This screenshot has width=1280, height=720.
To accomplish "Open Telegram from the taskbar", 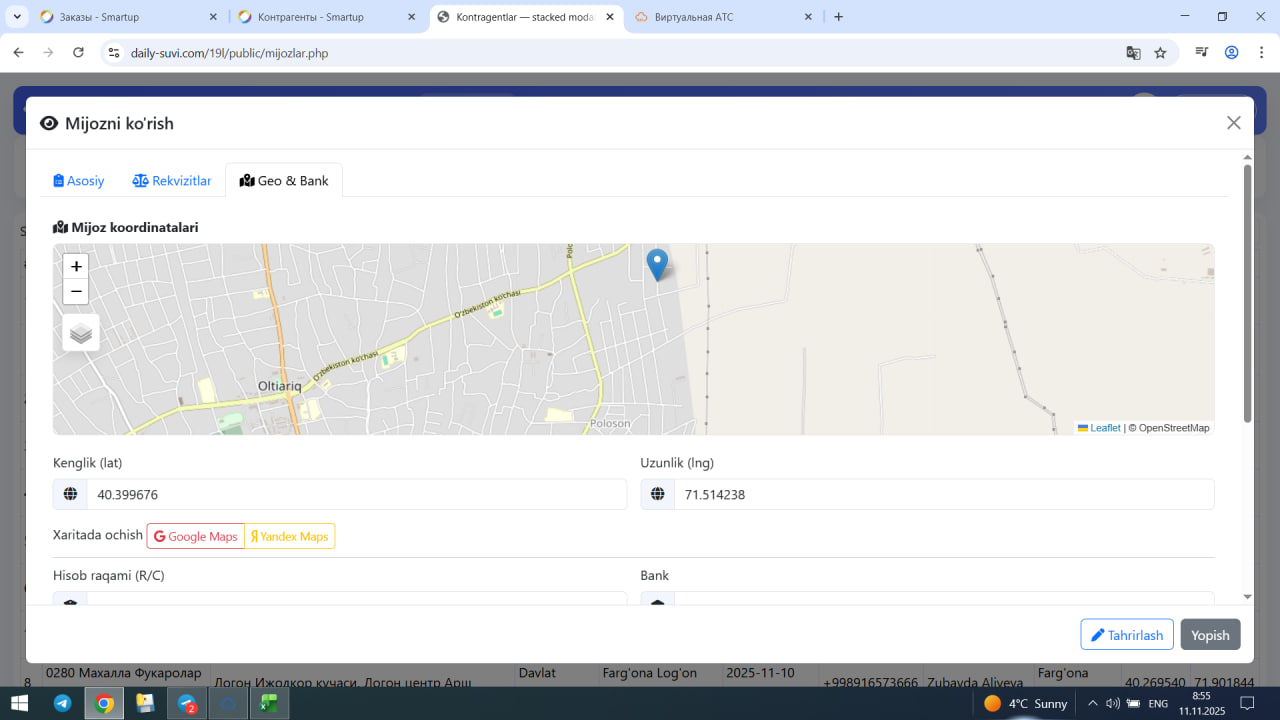I will click(62, 703).
